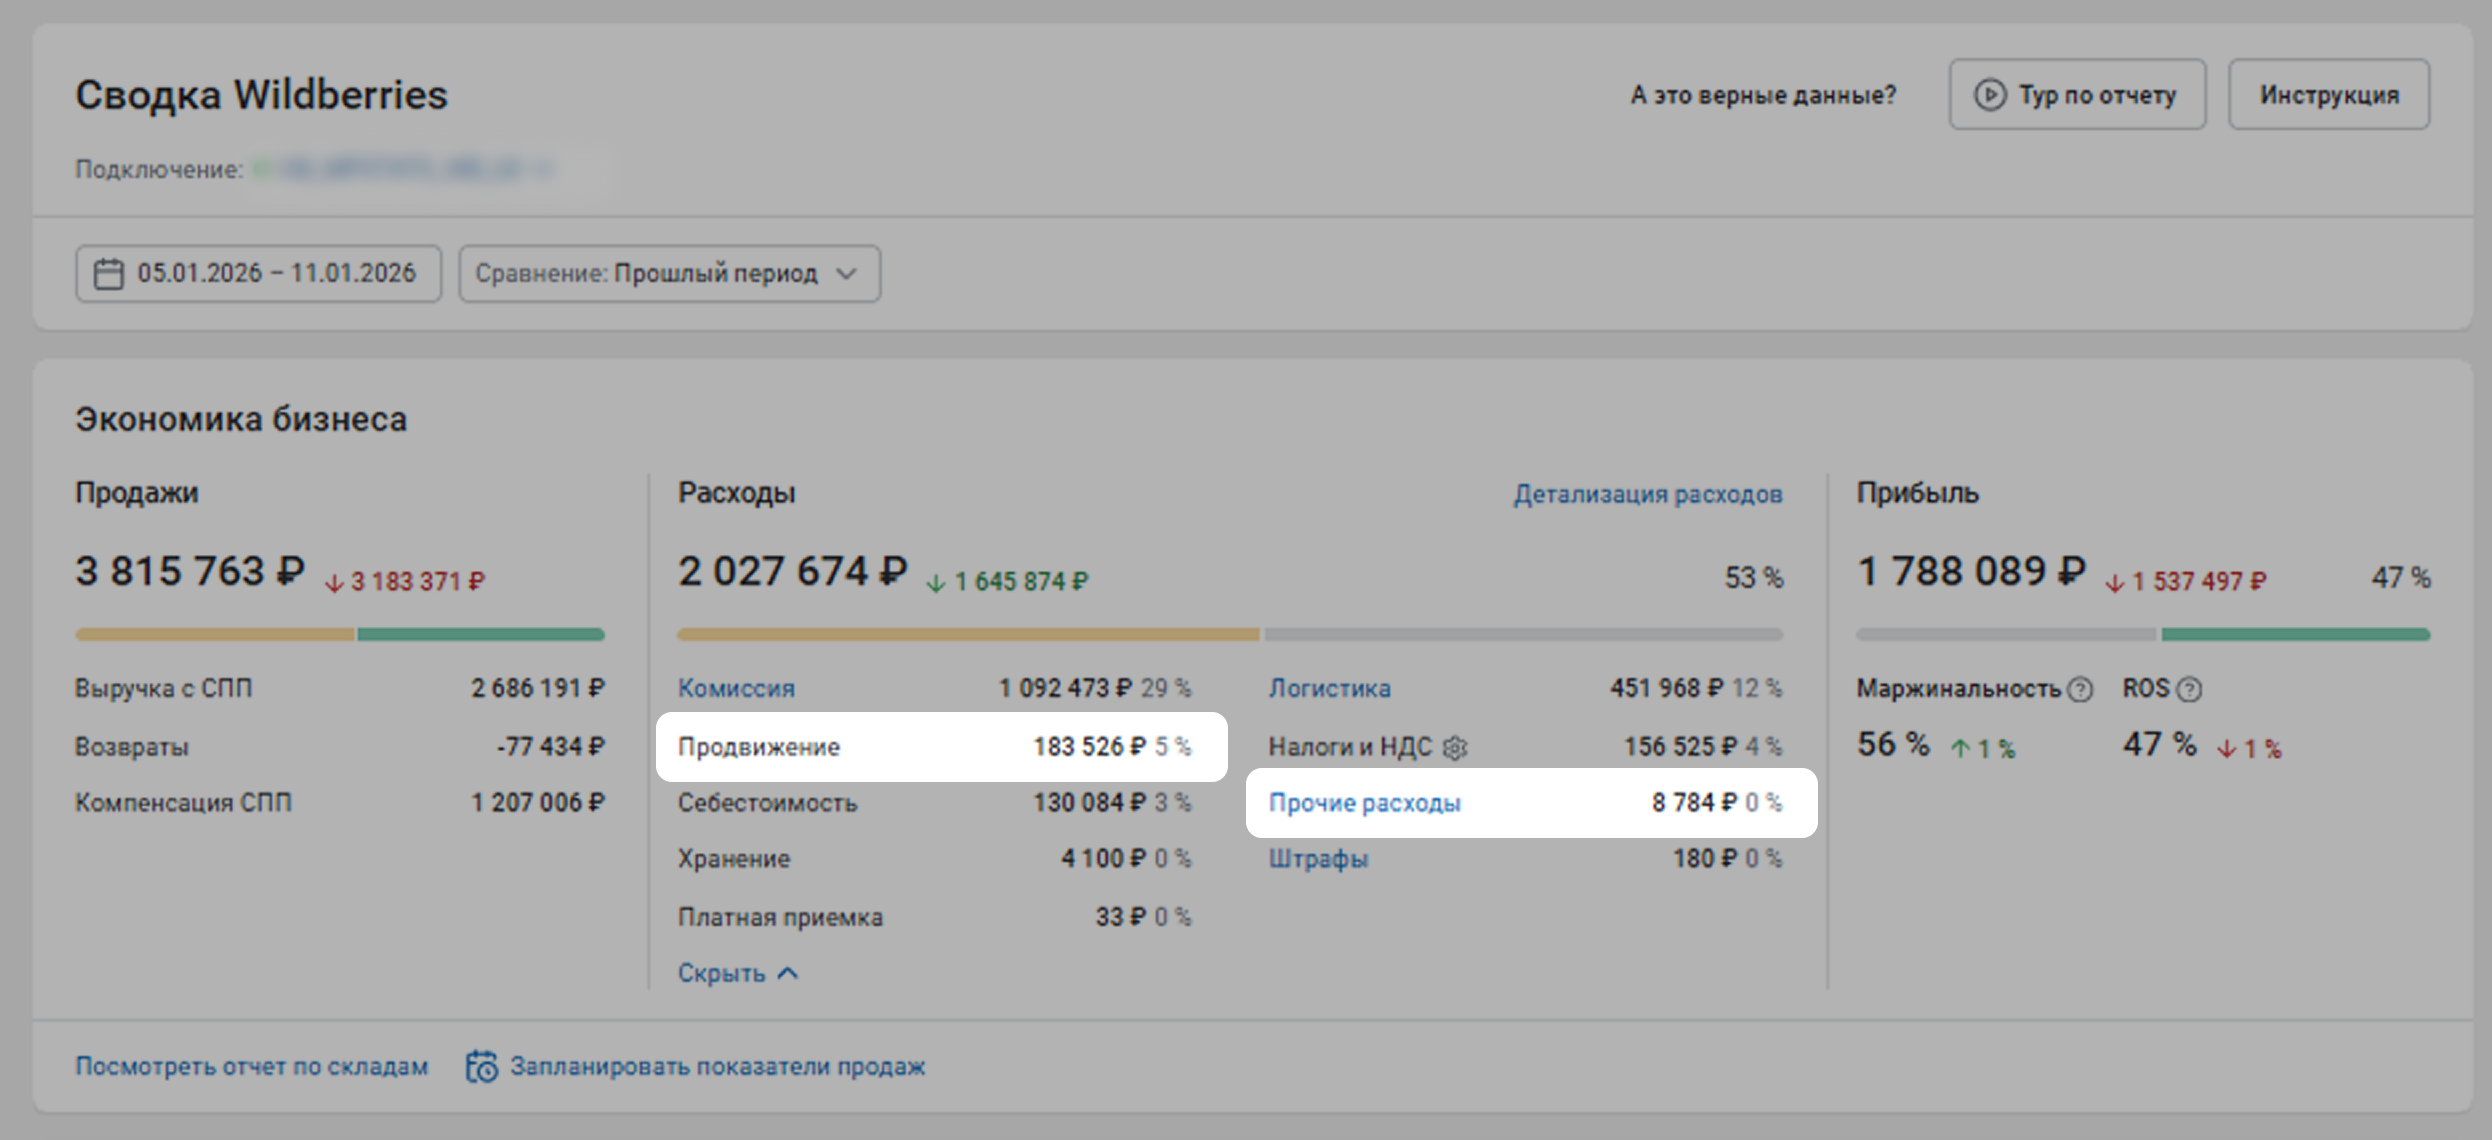Collapse expenses with the Скрыть chevron
This screenshot has width=2492, height=1140.
click(788, 973)
